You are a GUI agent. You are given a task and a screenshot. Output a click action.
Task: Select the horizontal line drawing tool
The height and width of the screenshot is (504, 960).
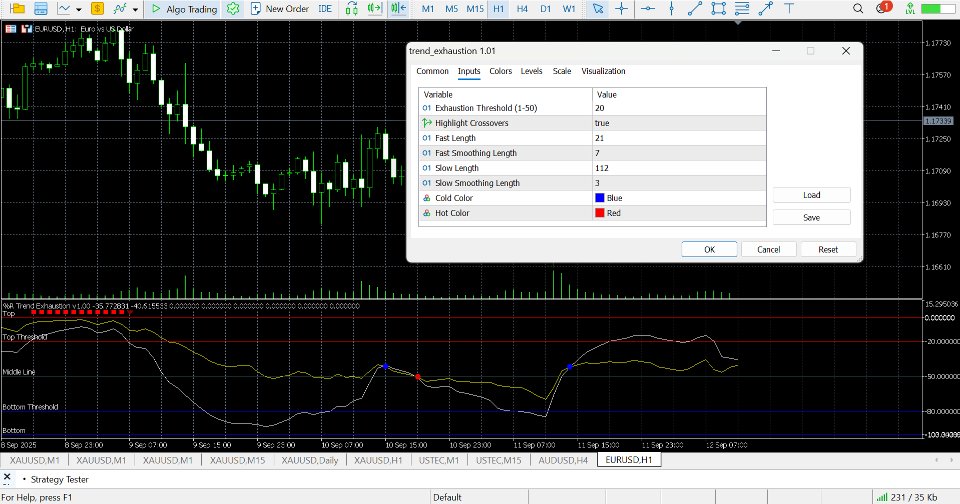pos(649,9)
